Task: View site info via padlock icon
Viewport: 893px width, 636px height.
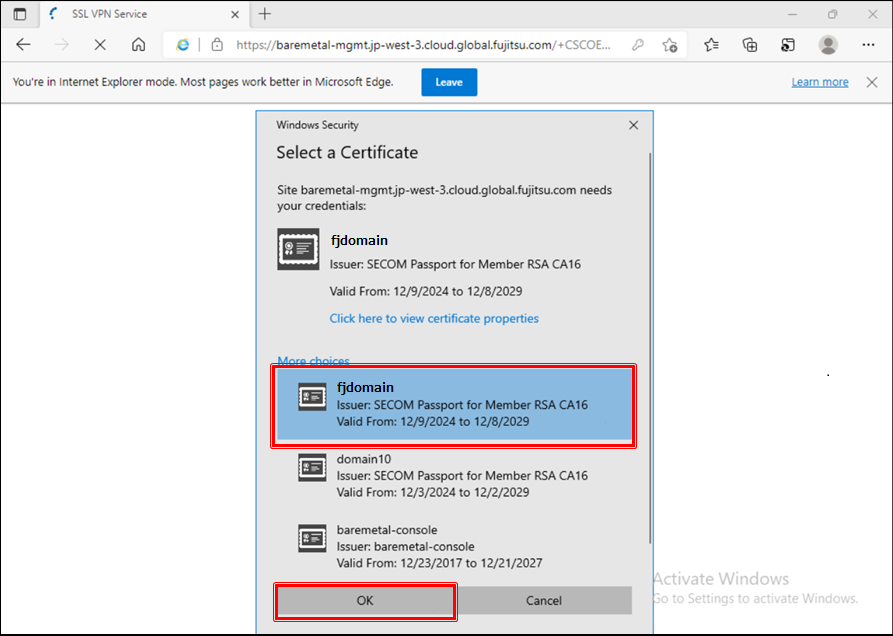Action: 217,44
